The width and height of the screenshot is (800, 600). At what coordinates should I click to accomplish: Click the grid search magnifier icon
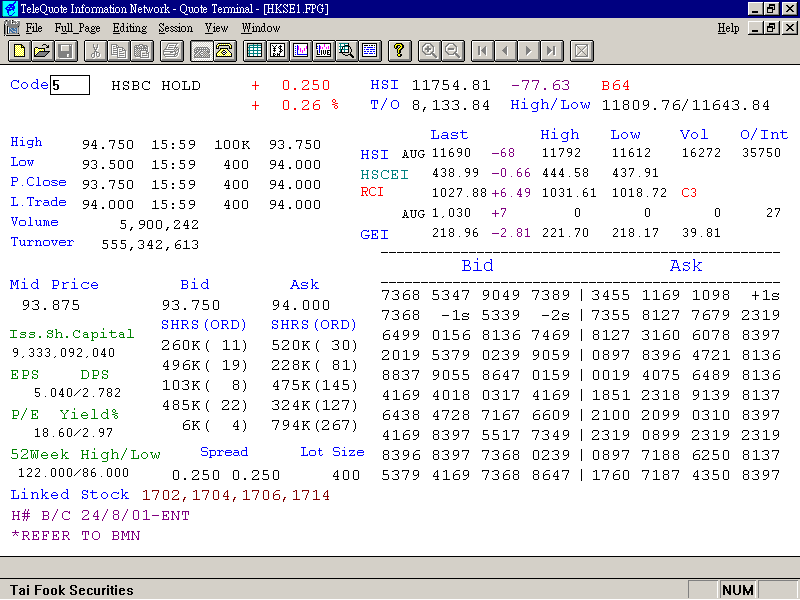(346, 51)
